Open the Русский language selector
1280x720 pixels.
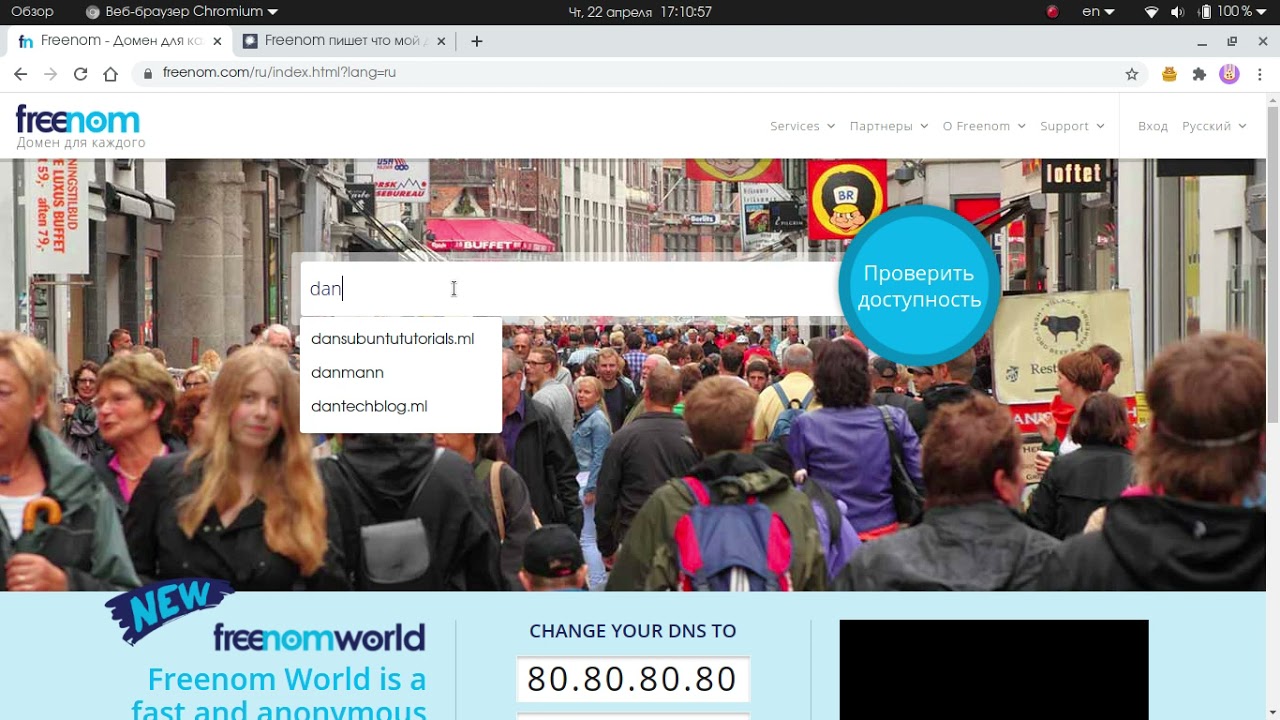click(x=1214, y=126)
